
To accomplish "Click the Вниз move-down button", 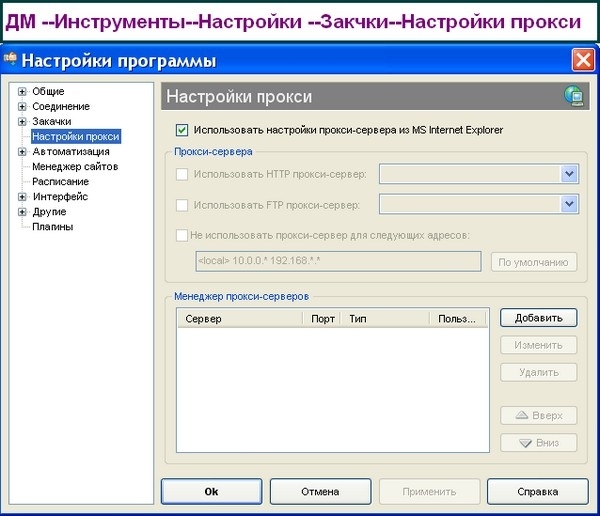I will coord(538,443).
